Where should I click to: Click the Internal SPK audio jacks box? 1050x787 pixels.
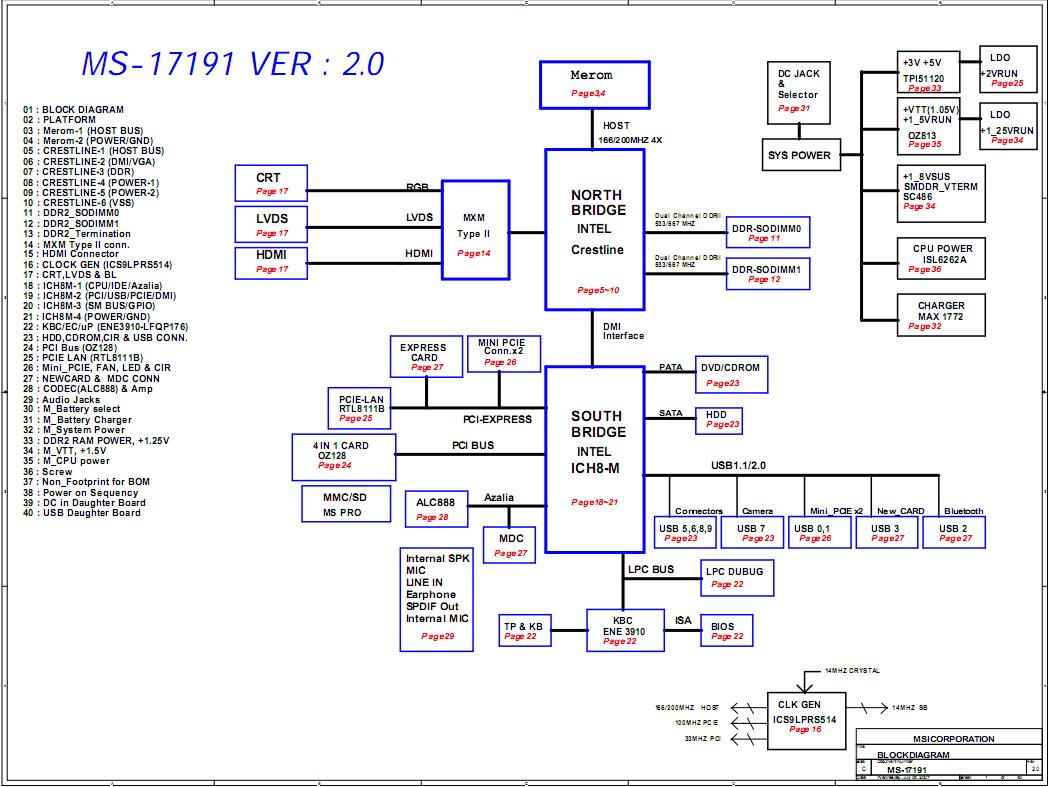tap(437, 599)
